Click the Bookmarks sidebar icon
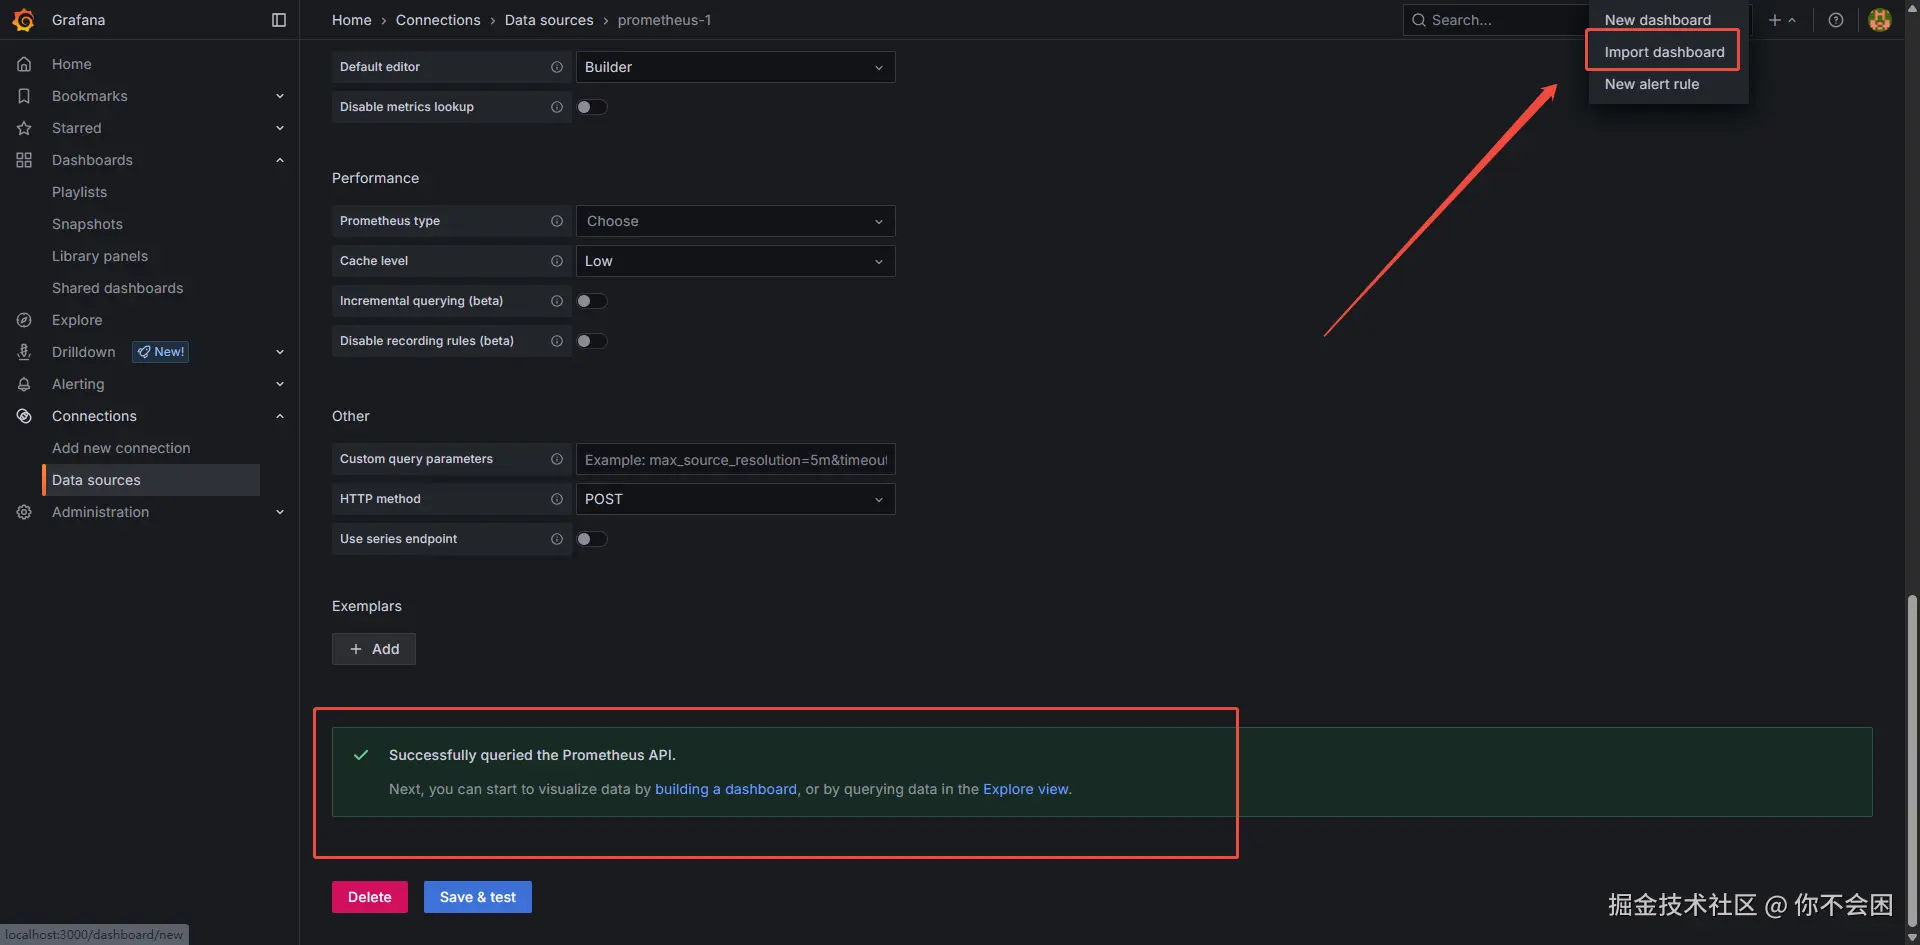This screenshot has height=945, width=1920. [x=24, y=96]
